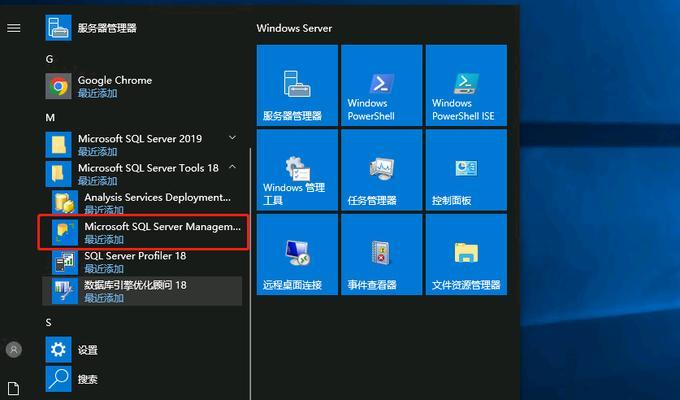
Task: Launch the Google Chrome icon
Action: tap(59, 86)
